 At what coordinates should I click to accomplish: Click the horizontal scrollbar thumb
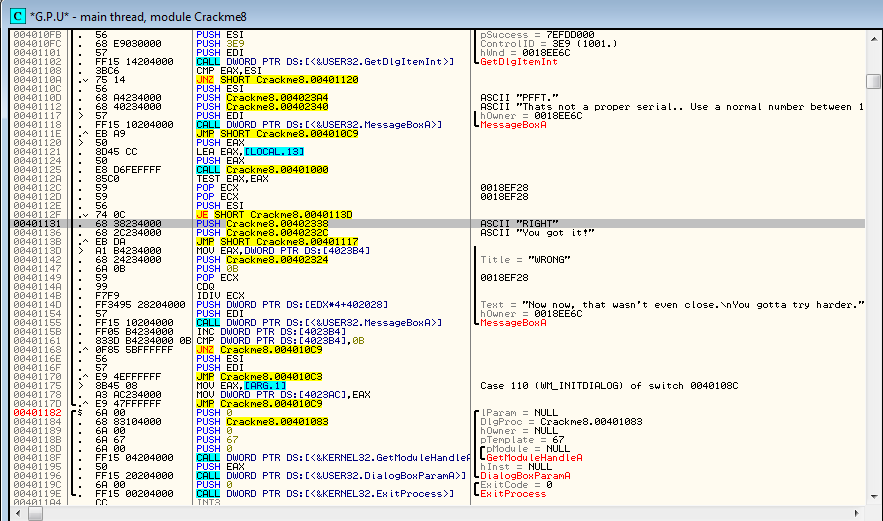tap(35, 513)
